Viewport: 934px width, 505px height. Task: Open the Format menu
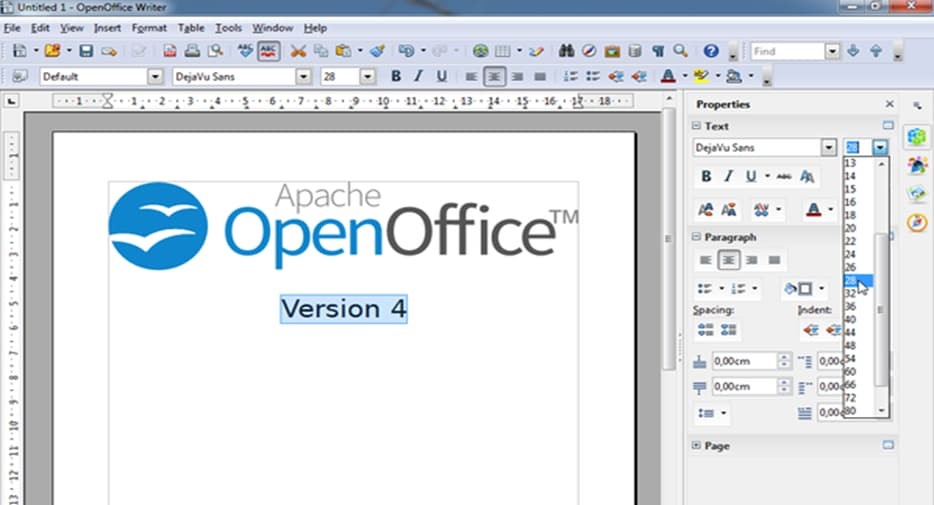[149, 28]
